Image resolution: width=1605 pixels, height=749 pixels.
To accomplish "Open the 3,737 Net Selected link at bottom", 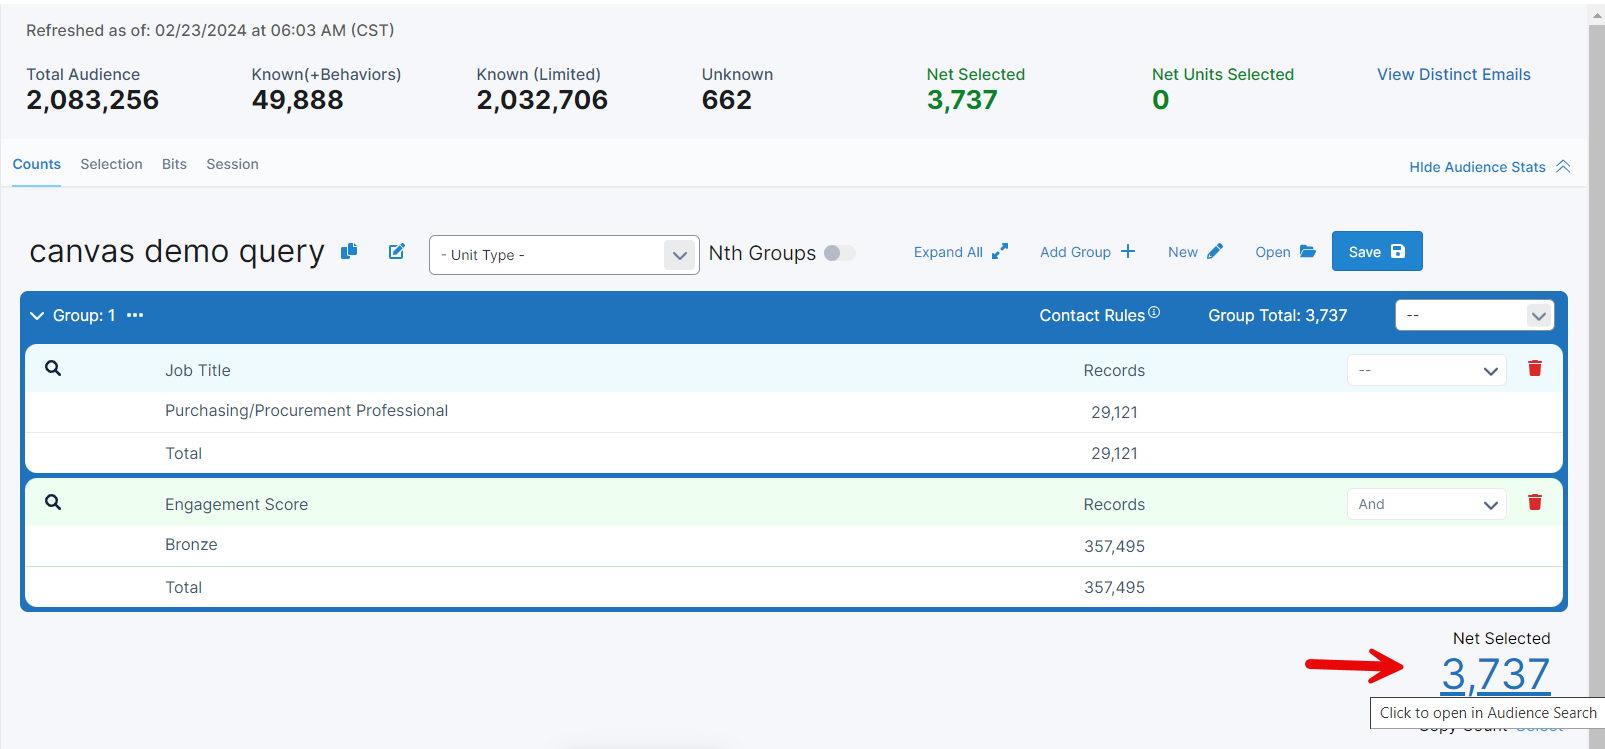I will click(1495, 674).
